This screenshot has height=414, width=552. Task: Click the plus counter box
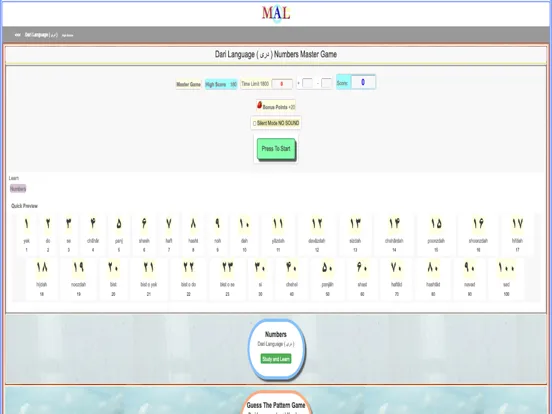[307, 83]
